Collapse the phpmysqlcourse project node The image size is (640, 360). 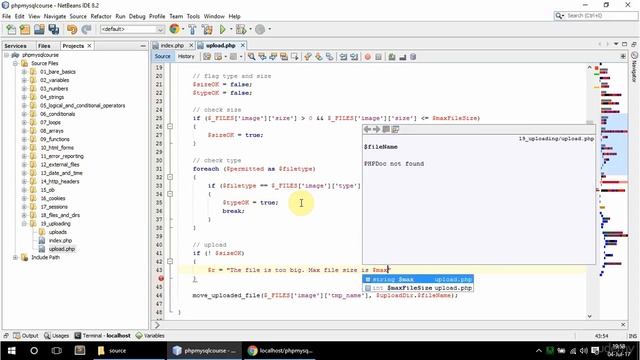[7, 55]
